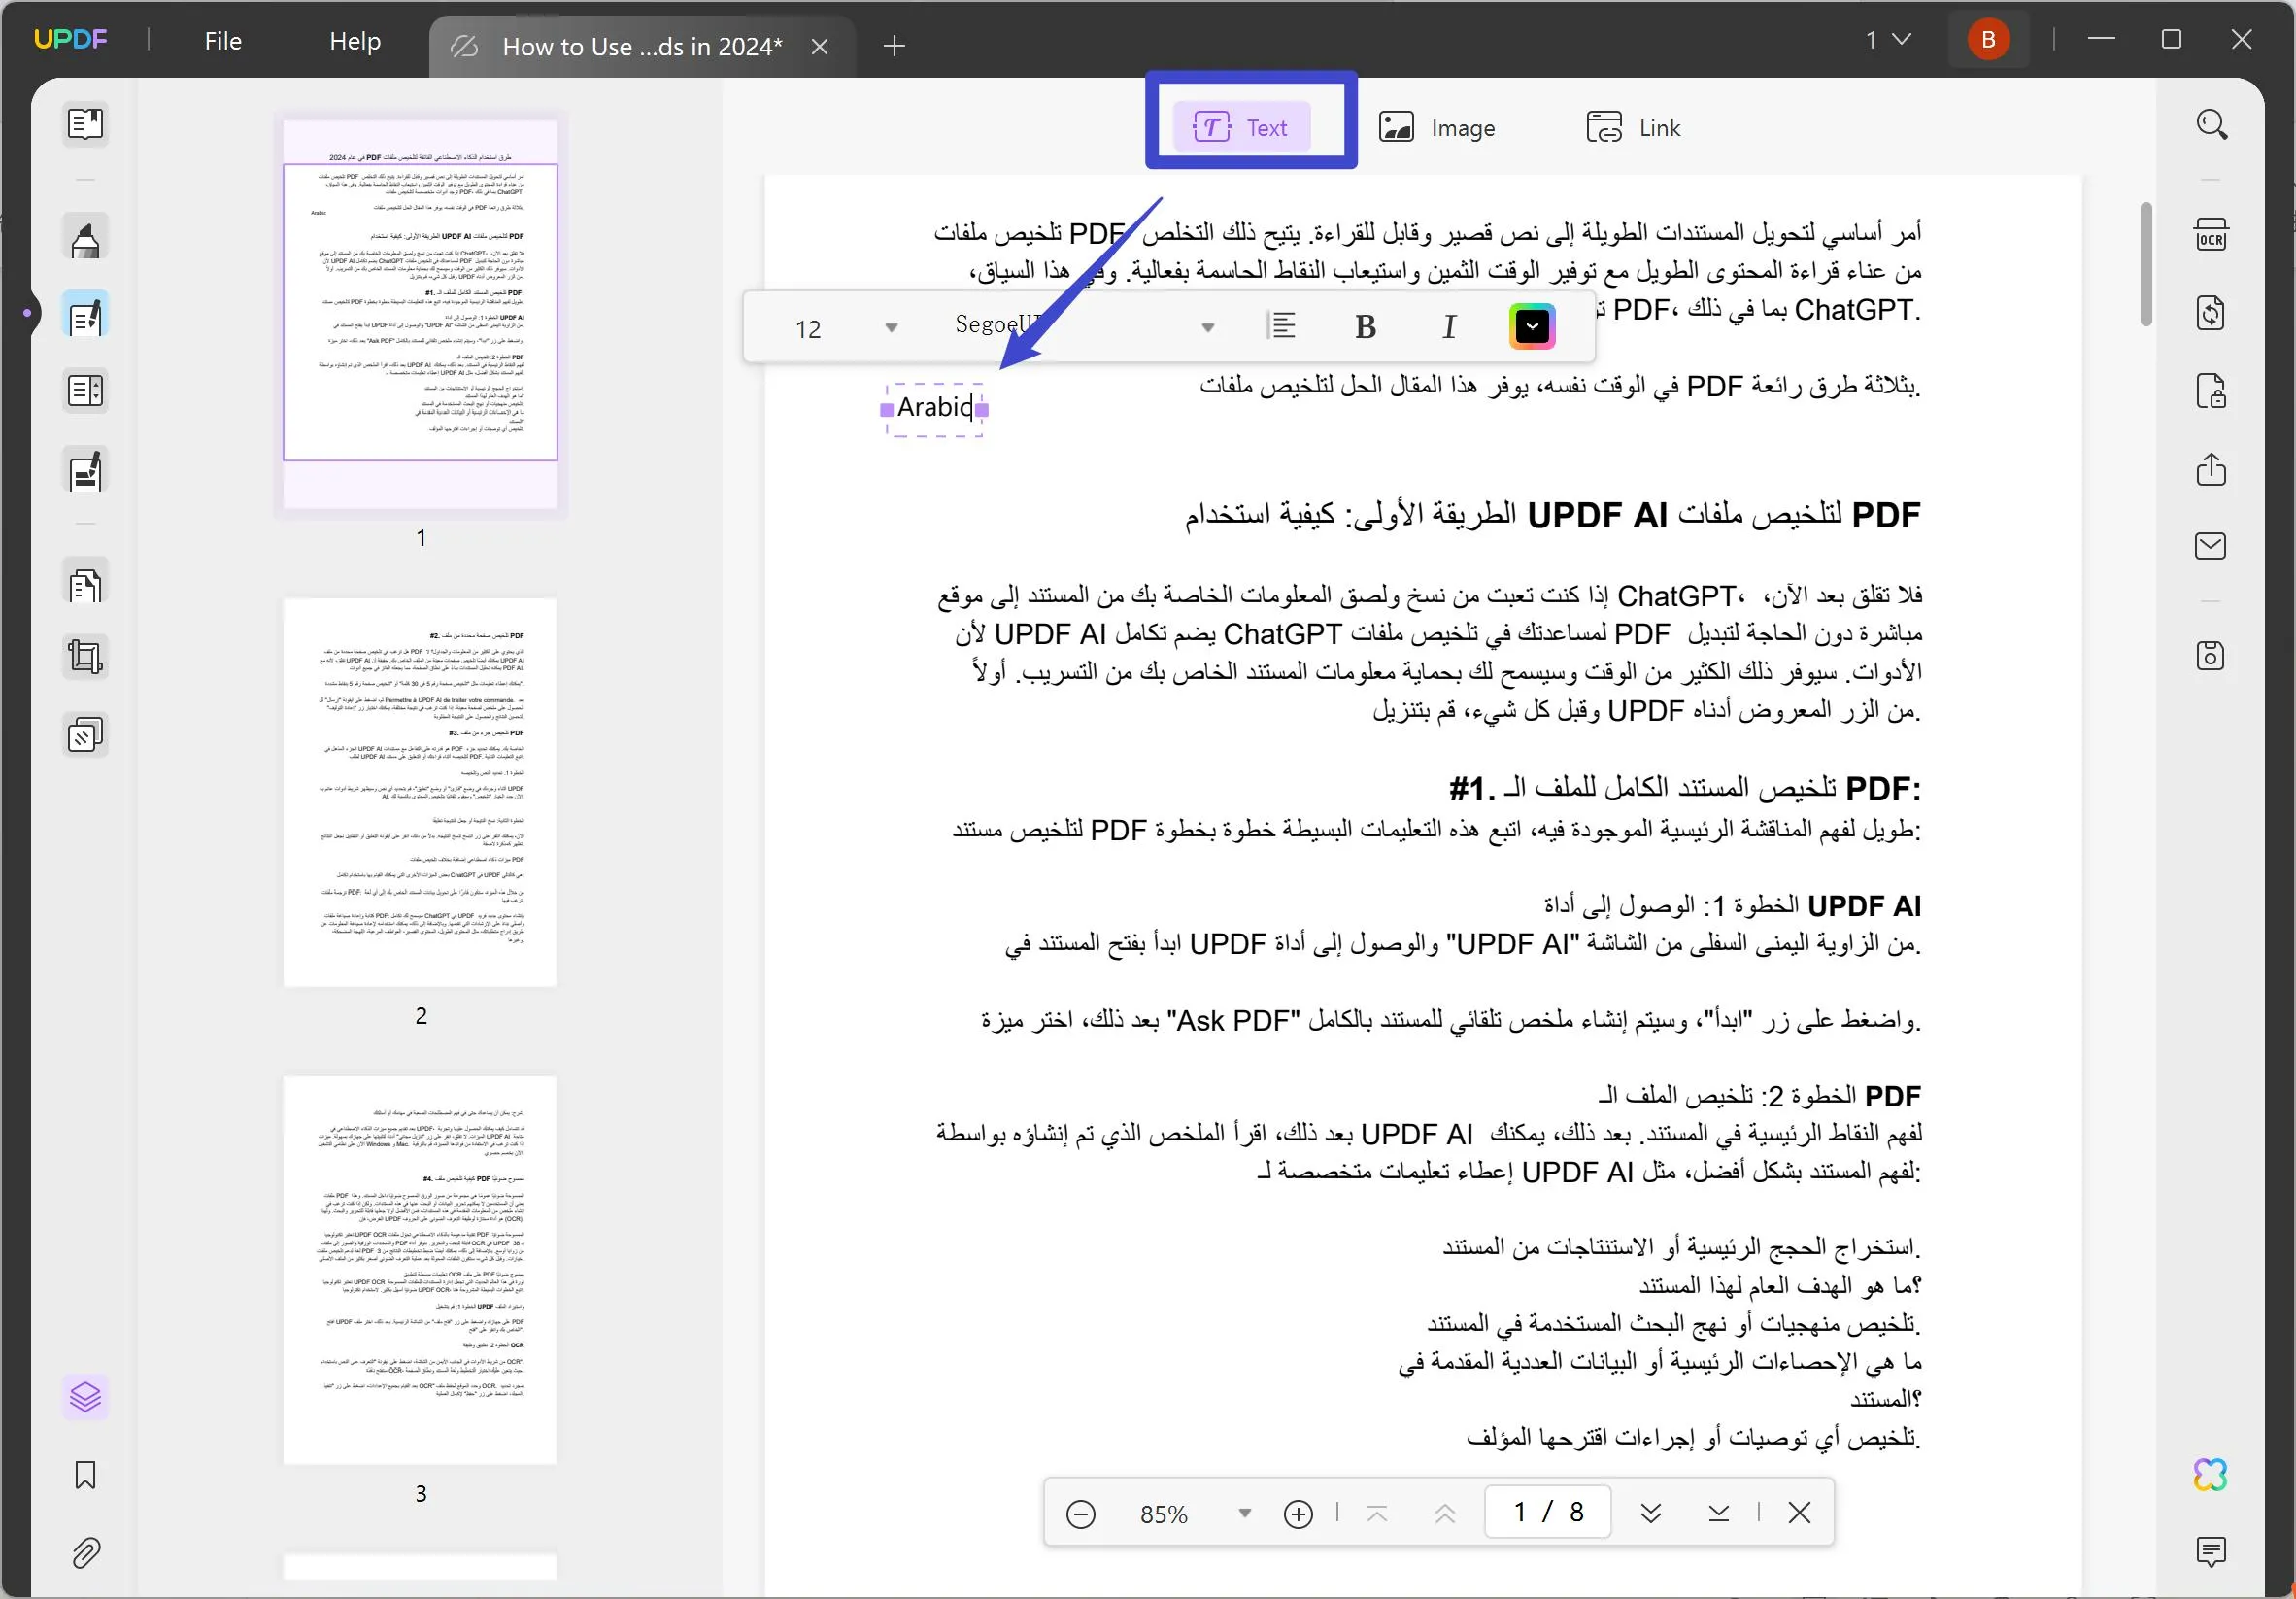Open the Comments panel at bottom right
2296x1599 pixels.
2211,1552
